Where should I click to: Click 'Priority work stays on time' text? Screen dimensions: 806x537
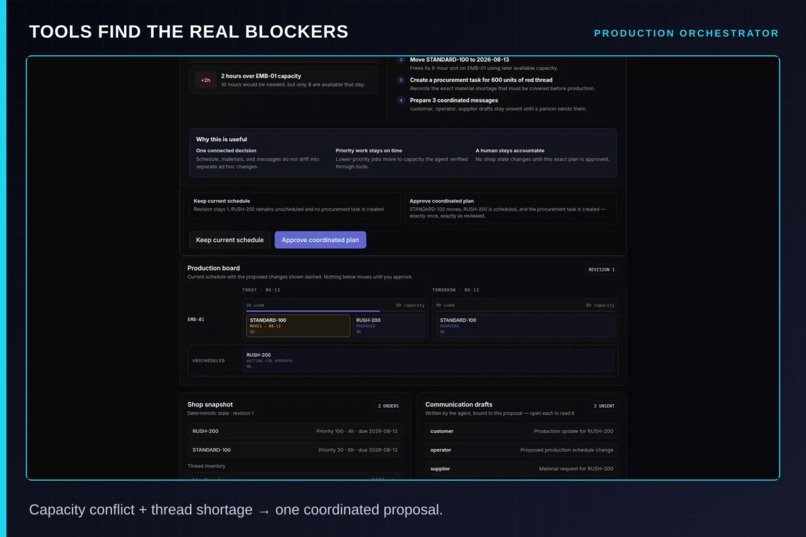[369, 151]
